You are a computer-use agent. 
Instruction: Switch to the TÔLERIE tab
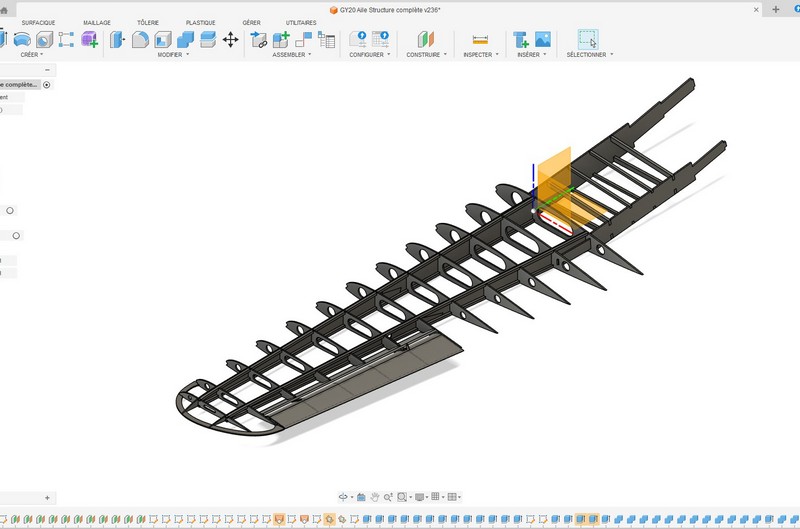pyautogui.click(x=148, y=22)
